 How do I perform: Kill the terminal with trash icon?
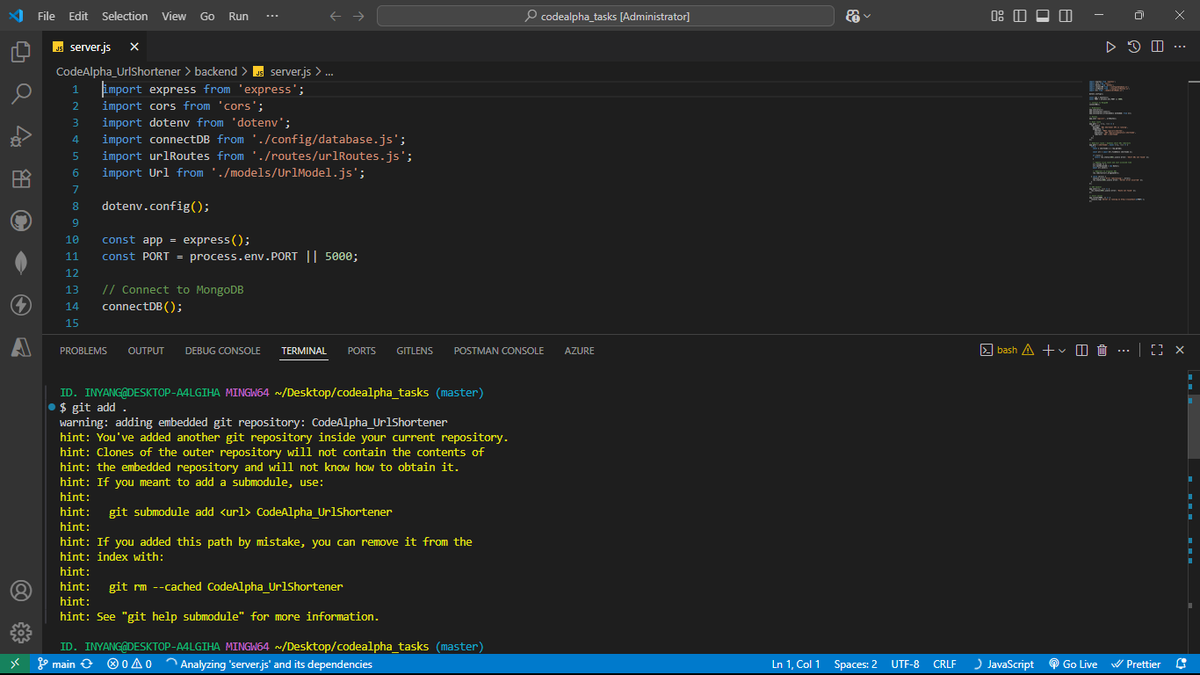pos(1102,350)
